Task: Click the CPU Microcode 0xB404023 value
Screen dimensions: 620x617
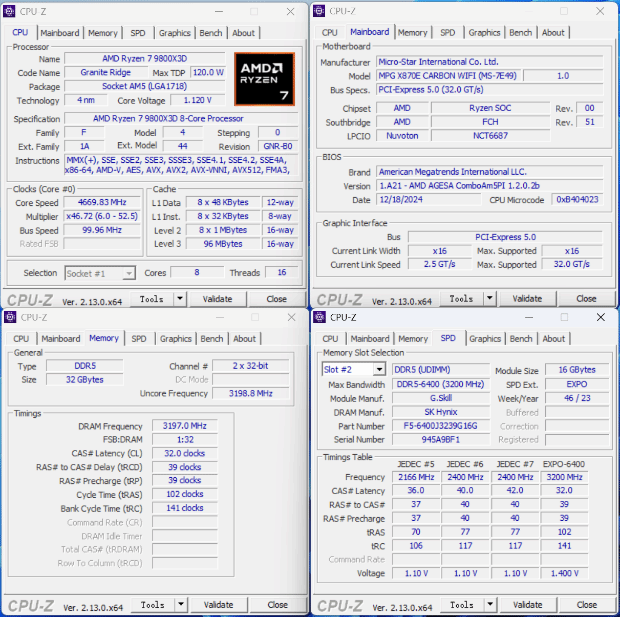Action: (x=577, y=199)
